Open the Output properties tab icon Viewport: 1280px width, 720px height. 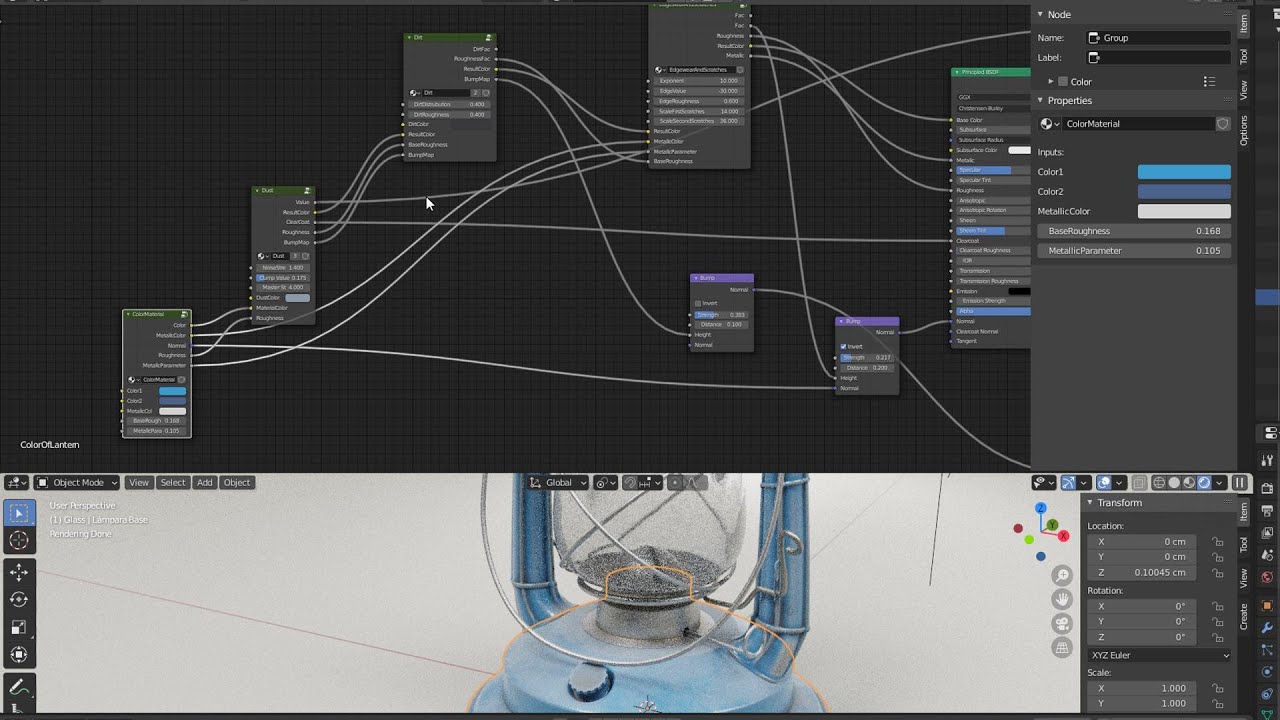(x=1267, y=511)
